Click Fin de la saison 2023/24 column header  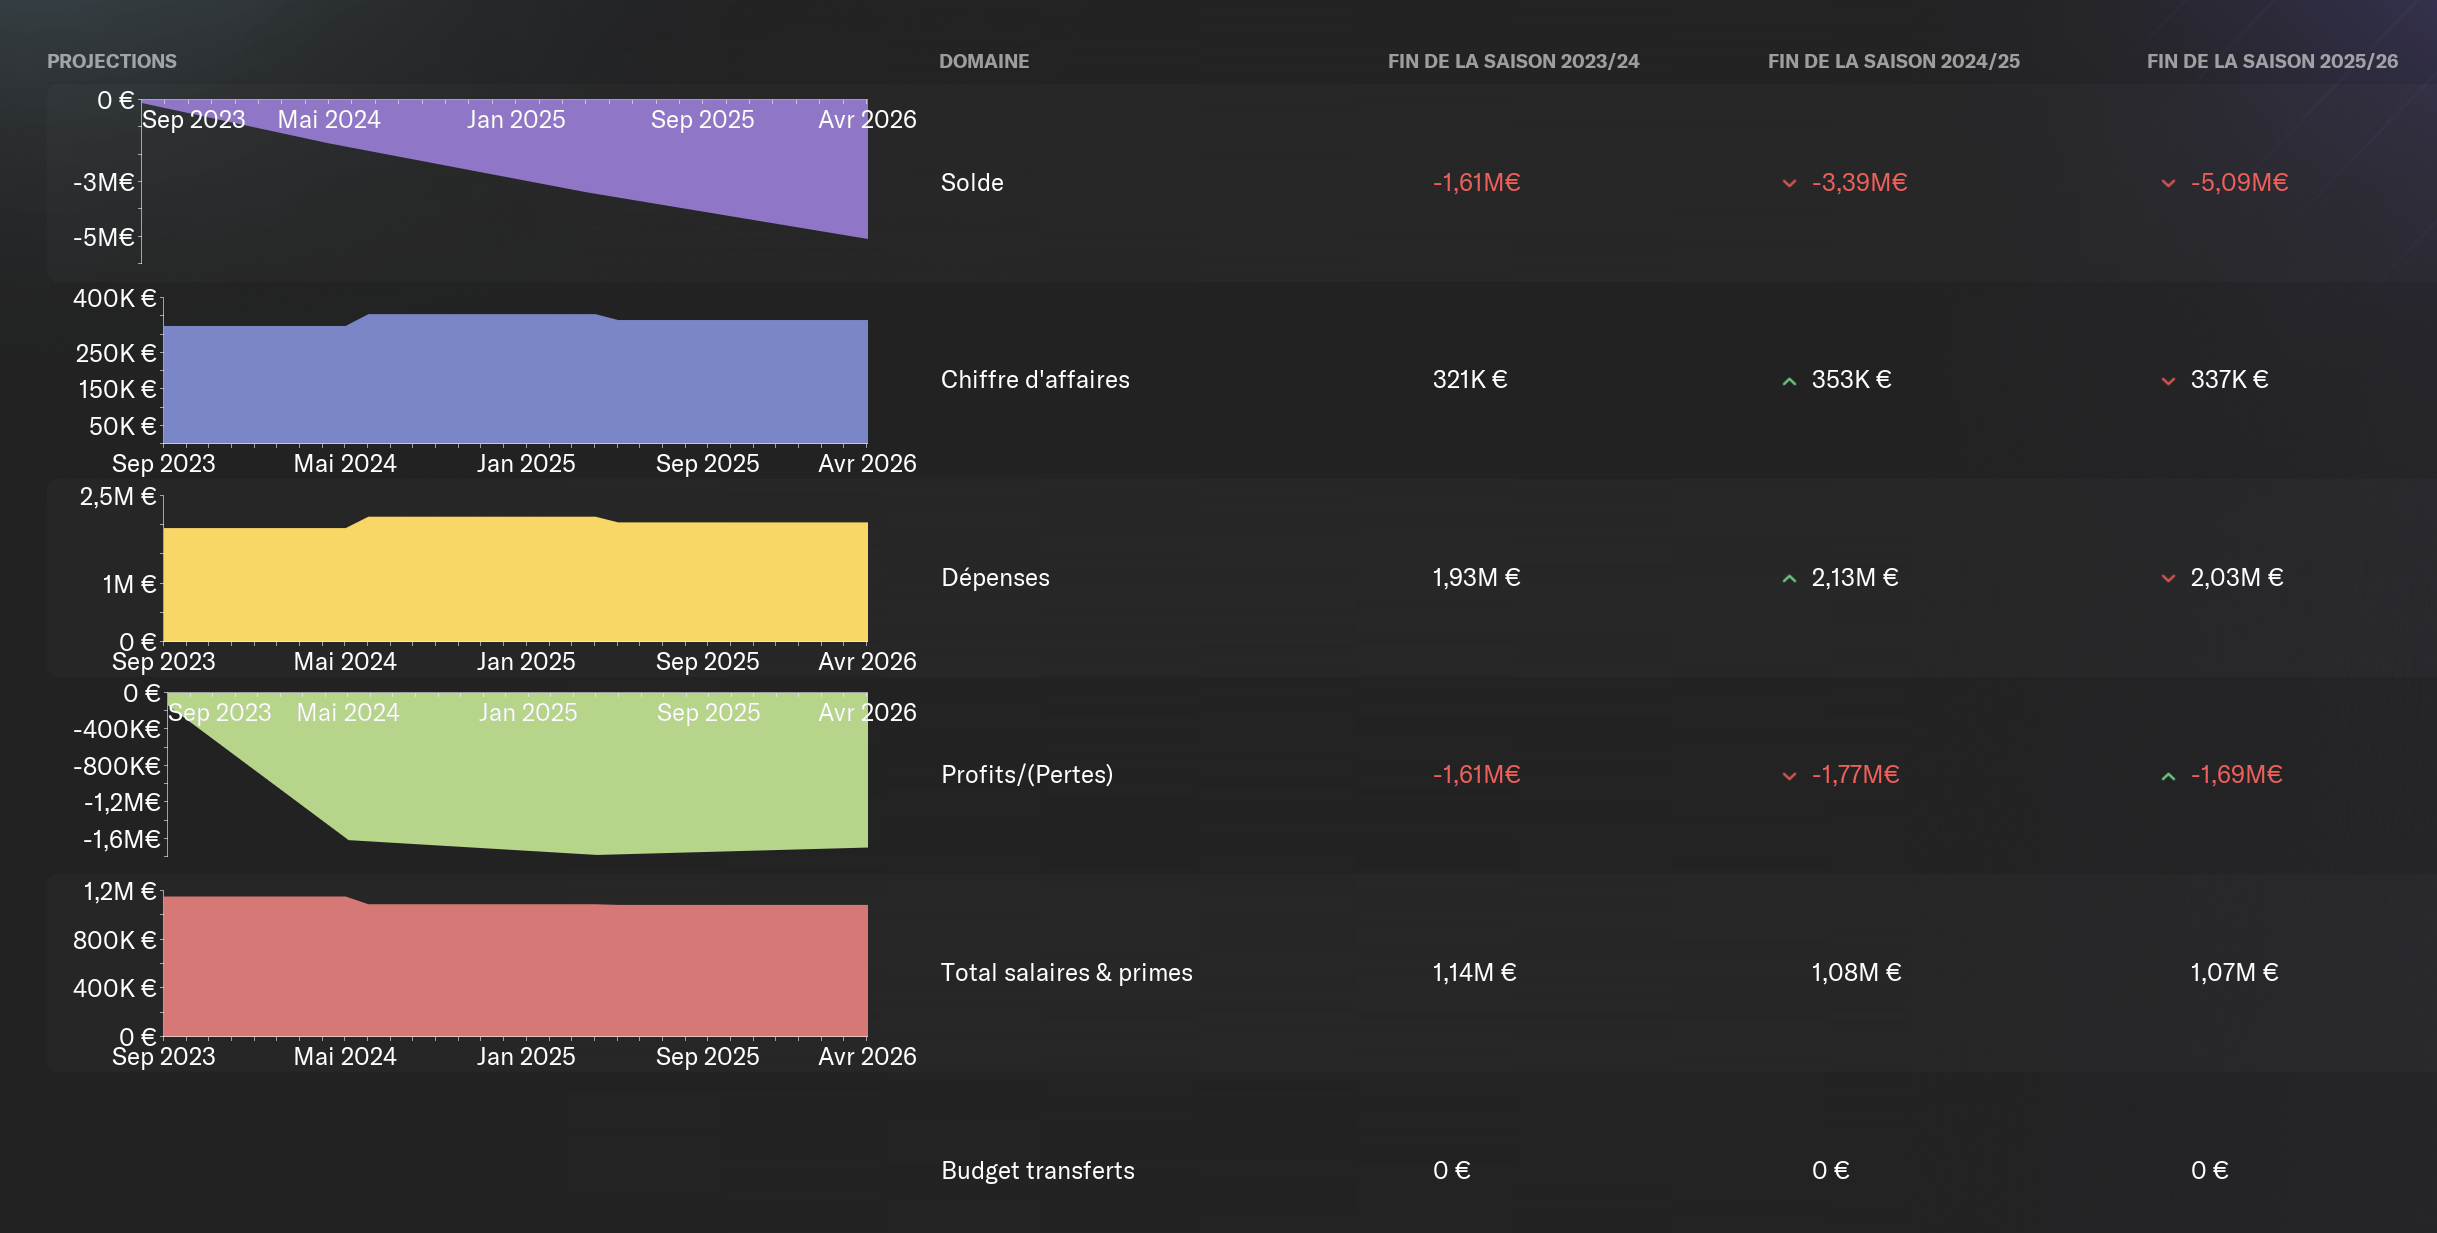(x=1513, y=61)
